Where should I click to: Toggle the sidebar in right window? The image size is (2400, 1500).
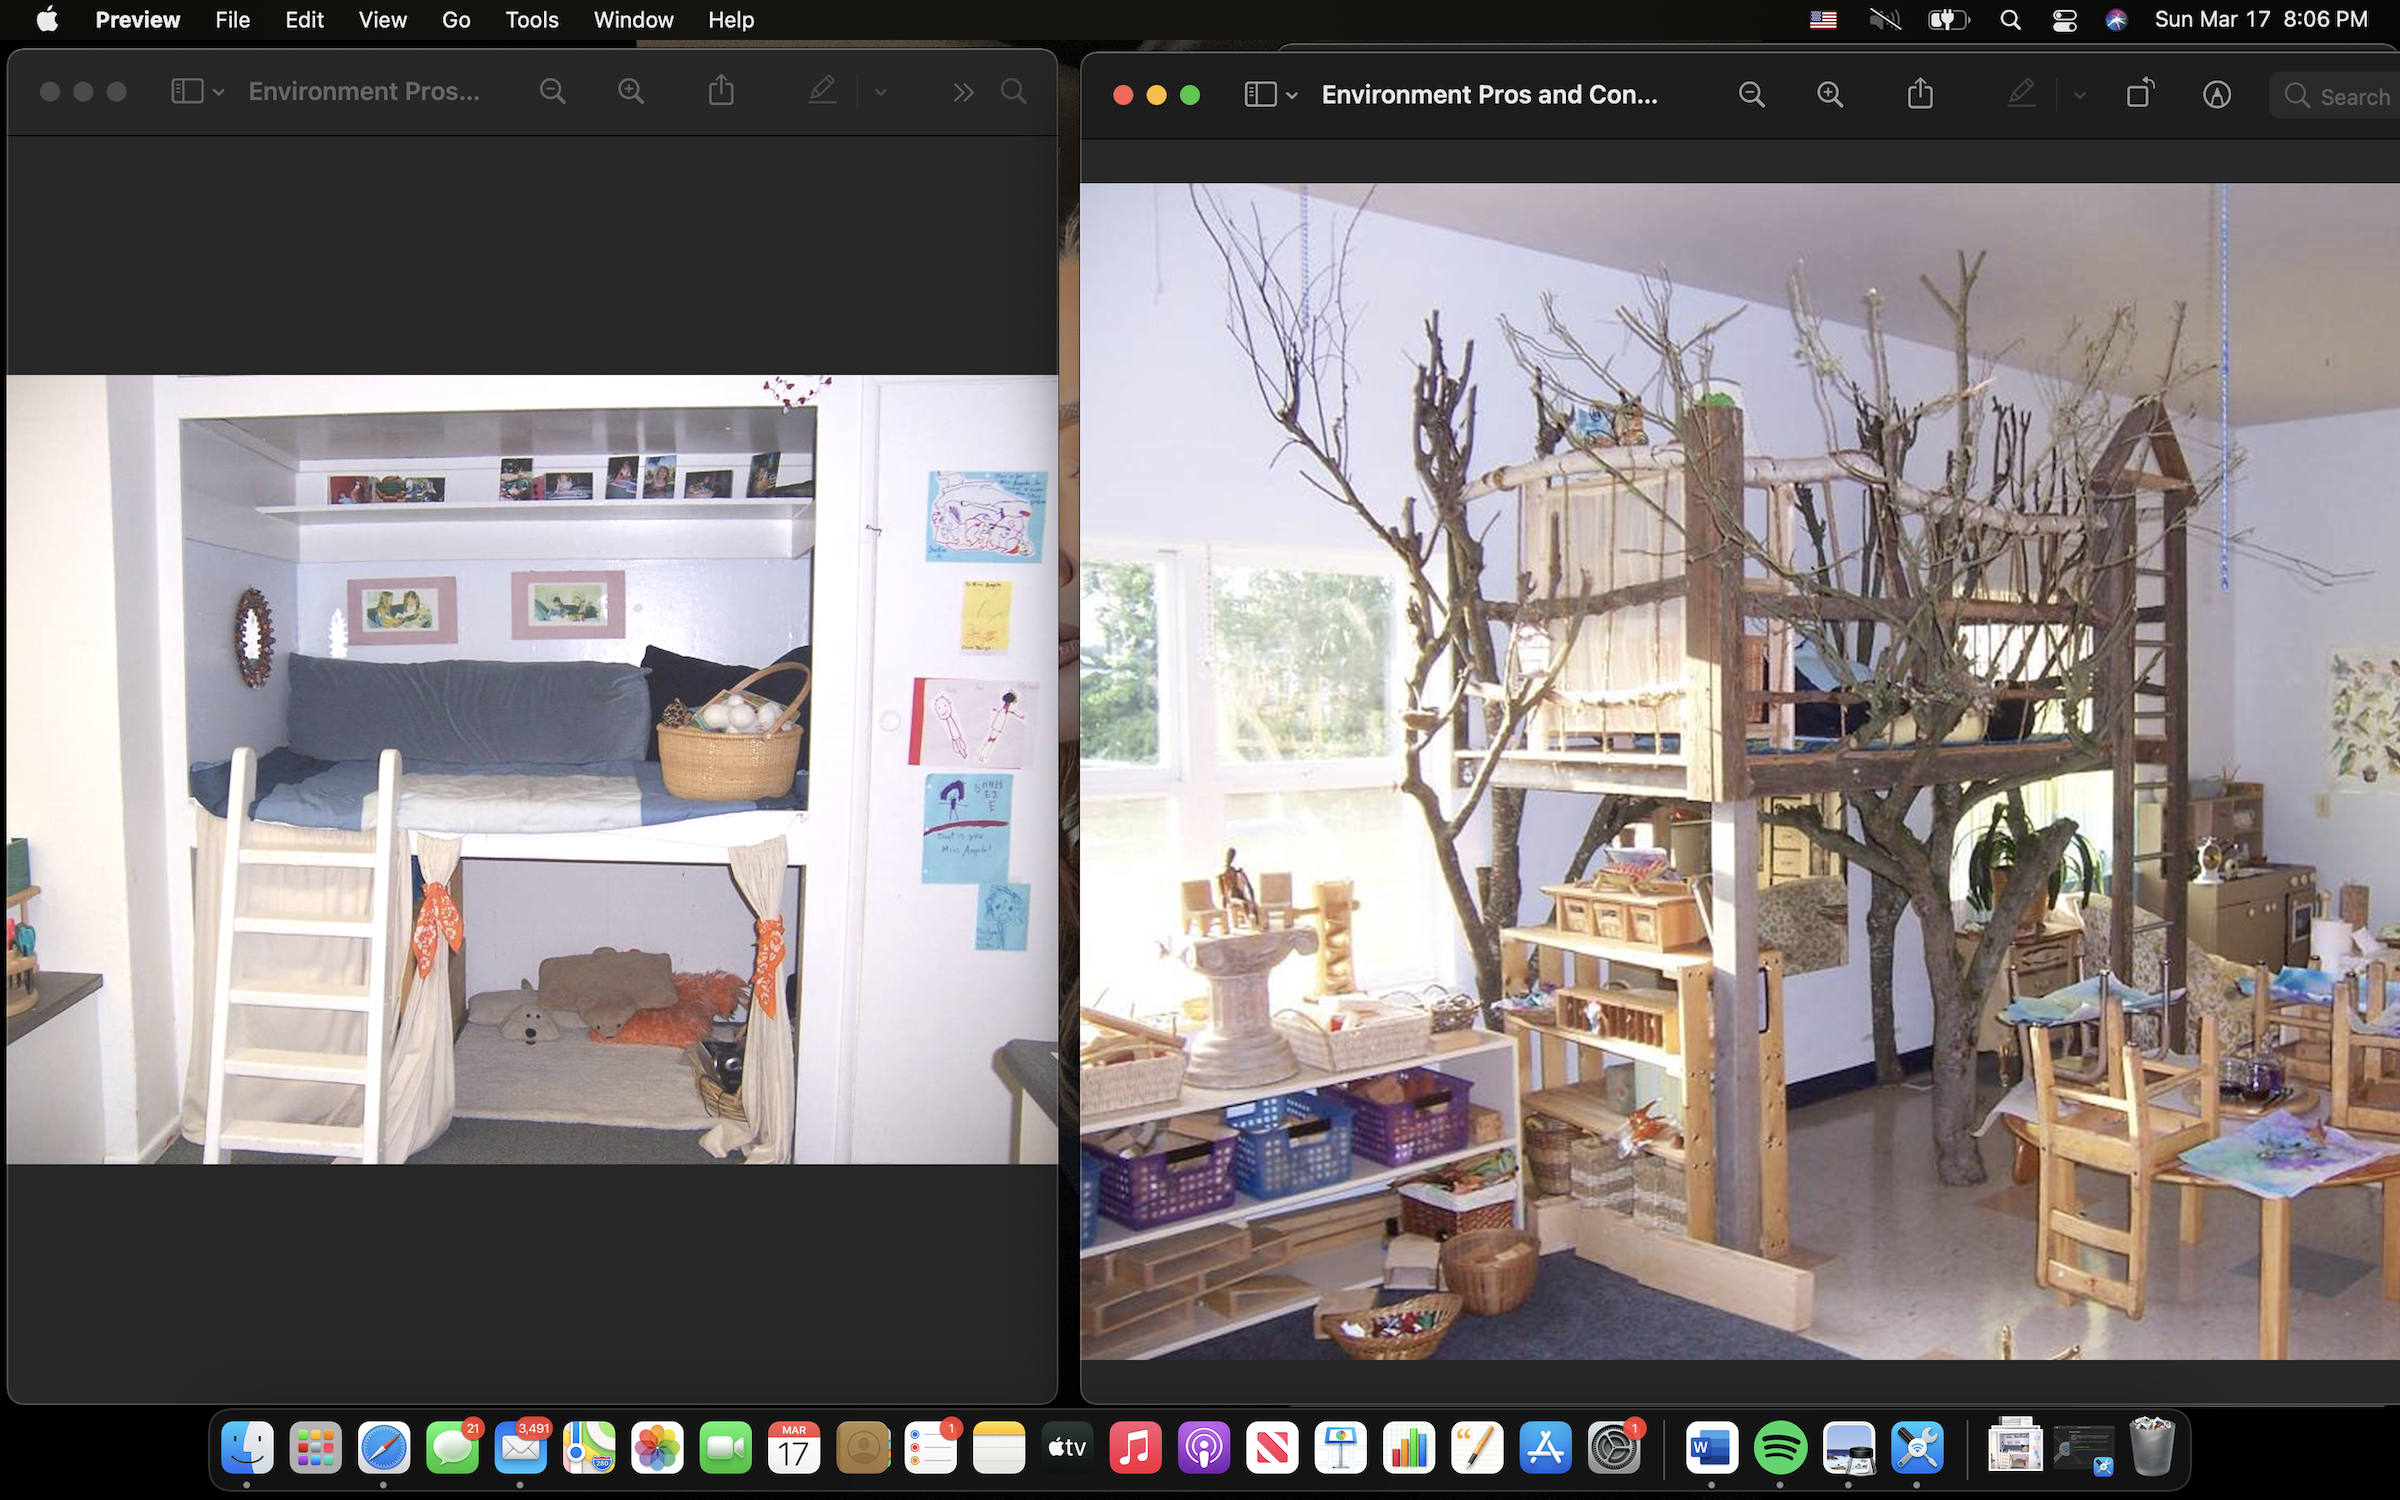1259,95
